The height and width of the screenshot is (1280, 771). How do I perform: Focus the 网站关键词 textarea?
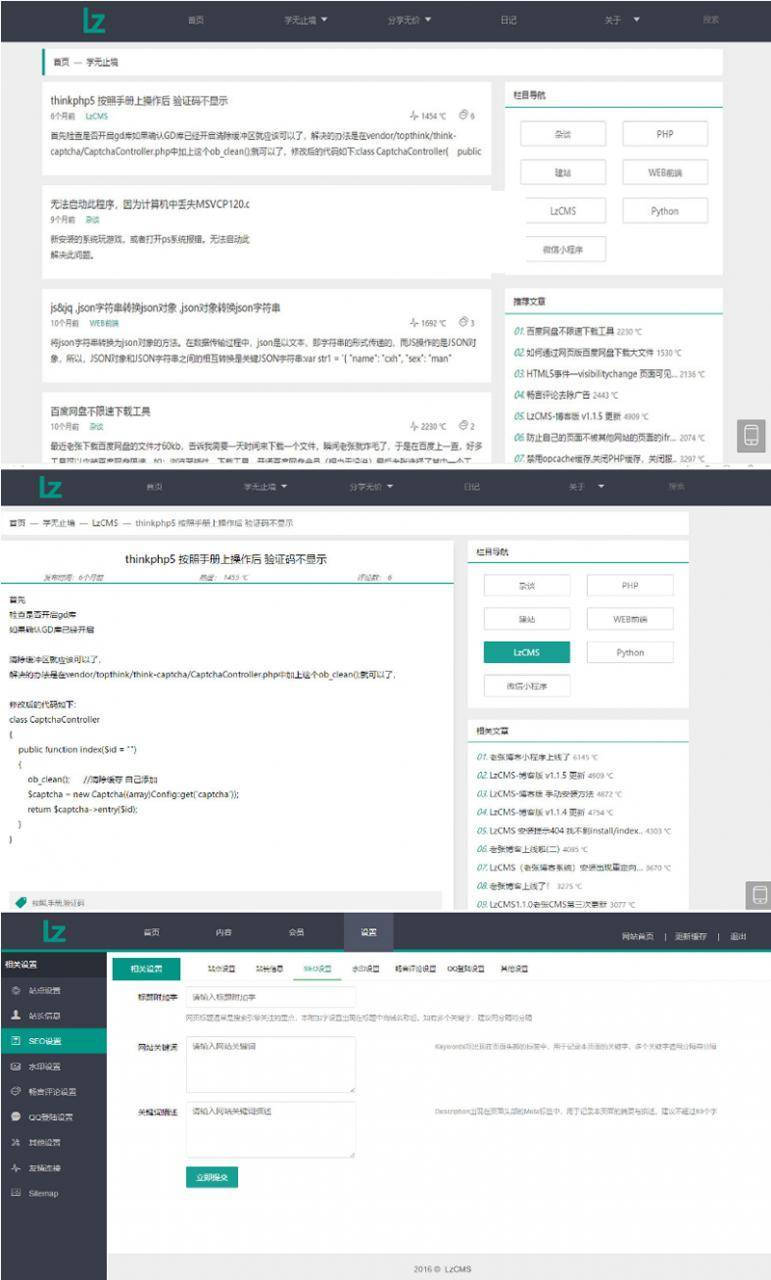click(270, 1065)
